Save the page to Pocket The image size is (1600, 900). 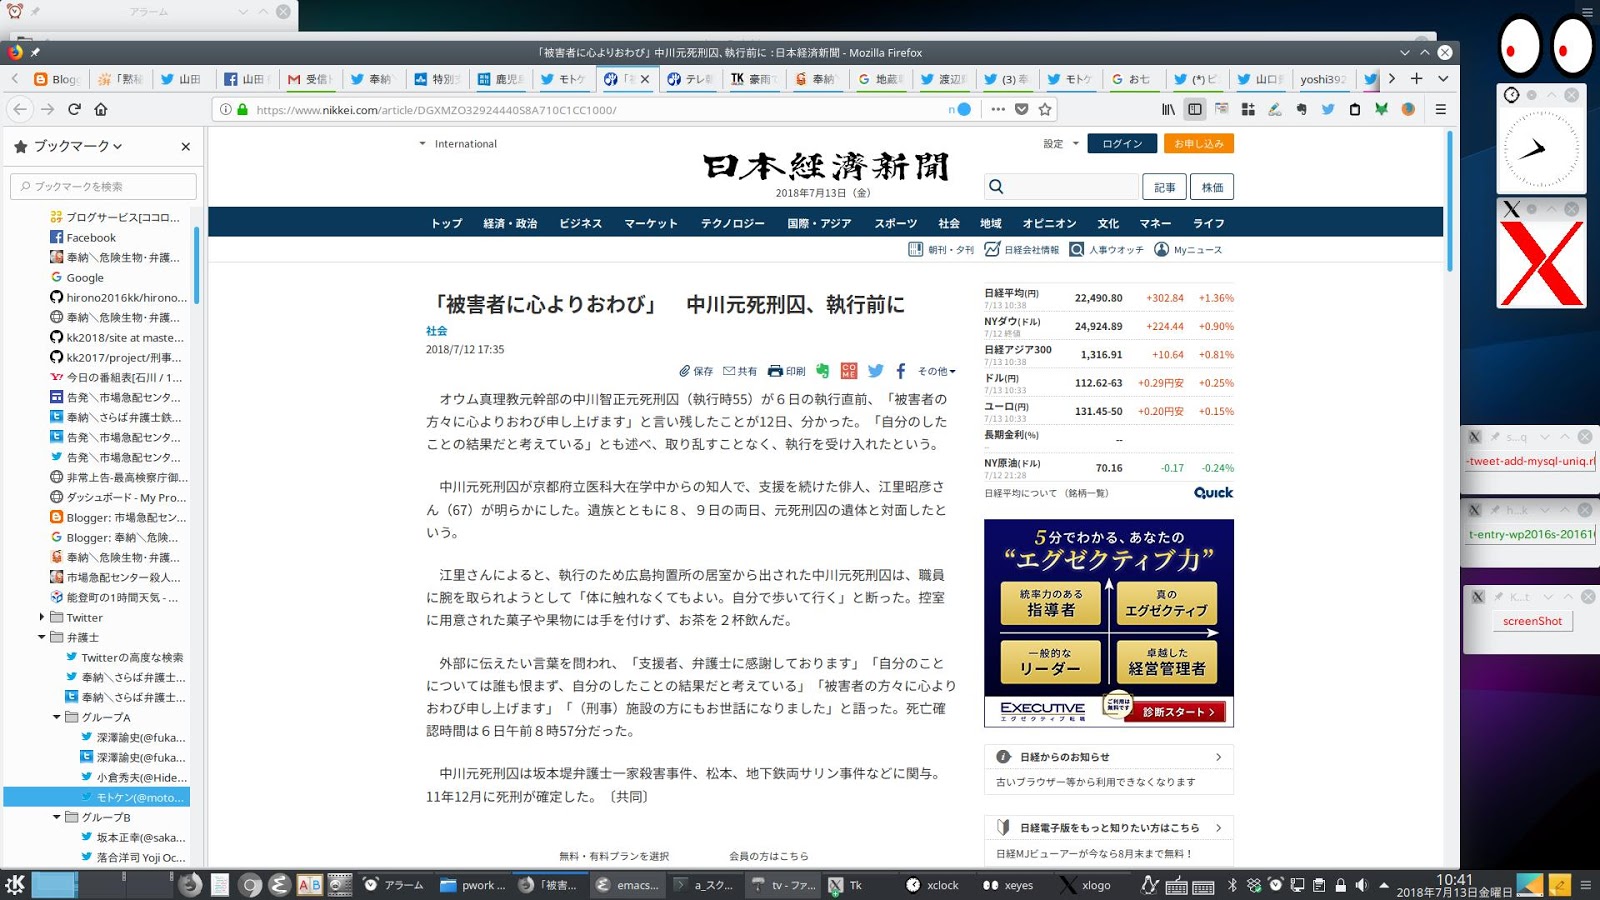coord(1021,109)
